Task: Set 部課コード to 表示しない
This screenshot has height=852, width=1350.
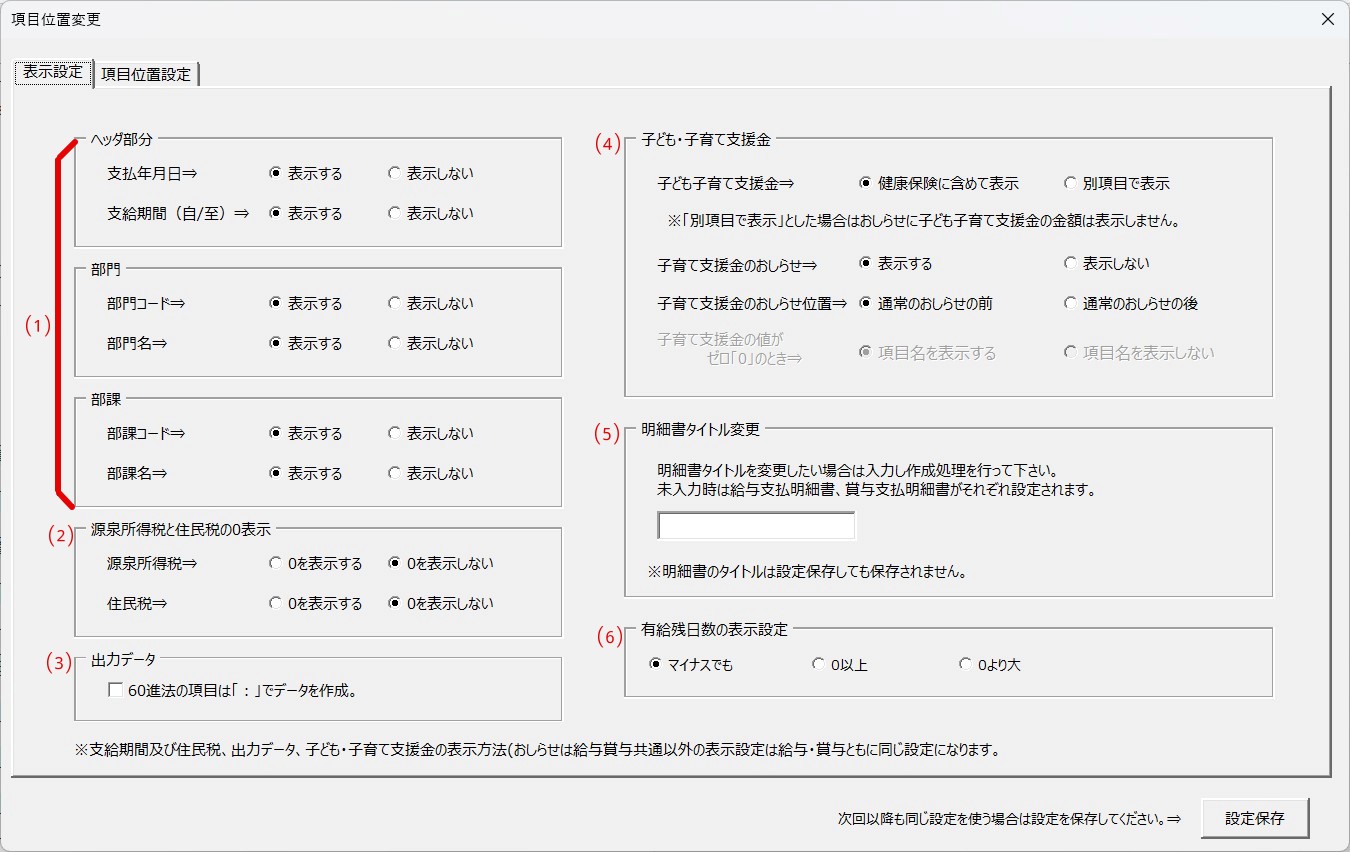Action: (x=431, y=433)
